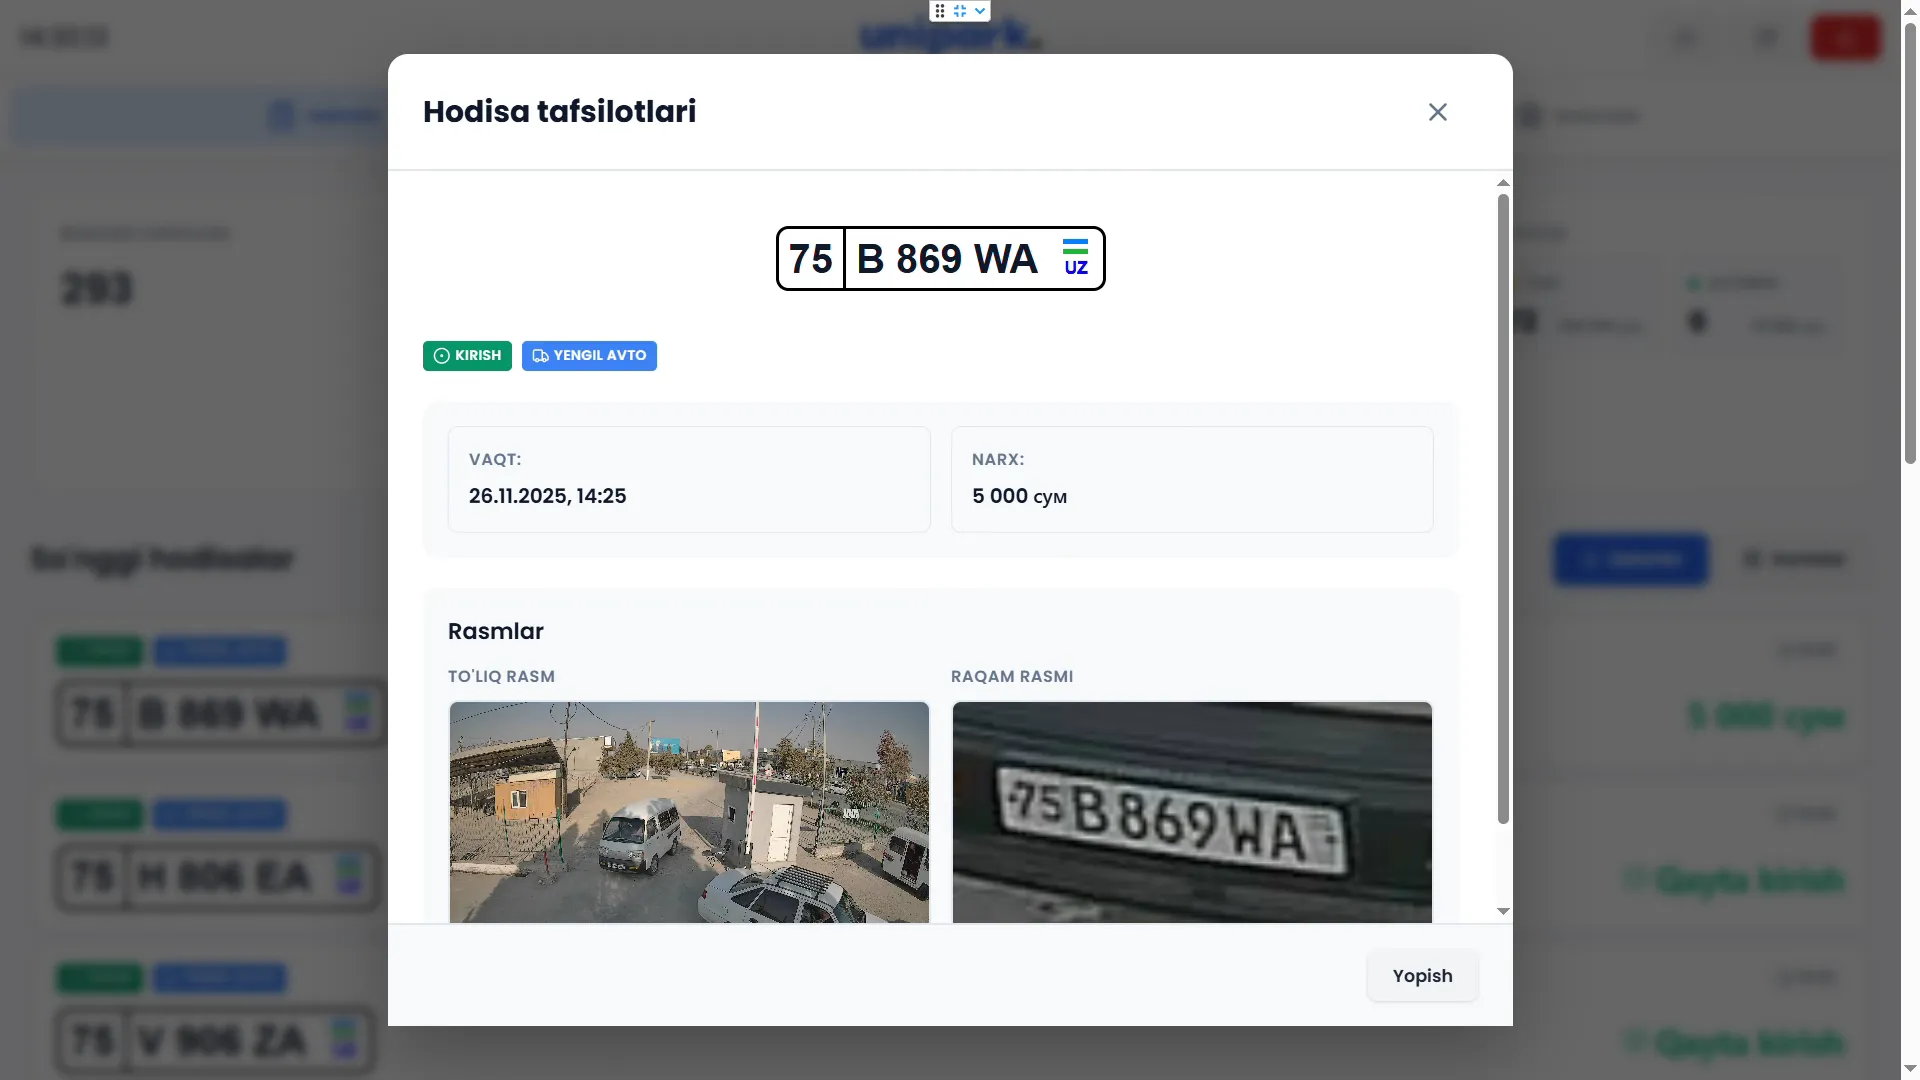Click the exit-fullscreen icon in the floating toolbar

pos(958,10)
